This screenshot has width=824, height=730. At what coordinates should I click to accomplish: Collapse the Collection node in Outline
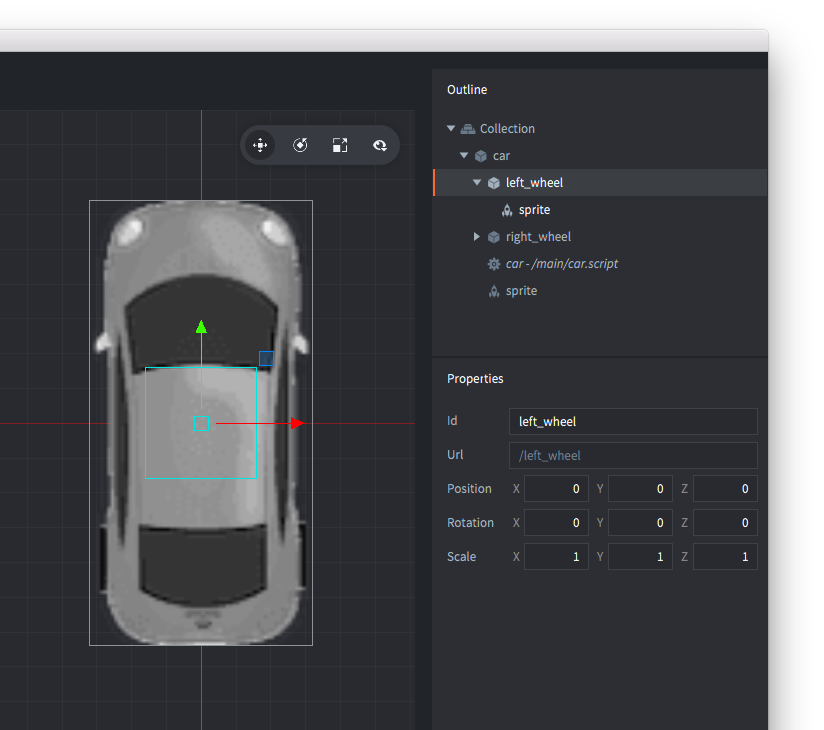(451, 129)
